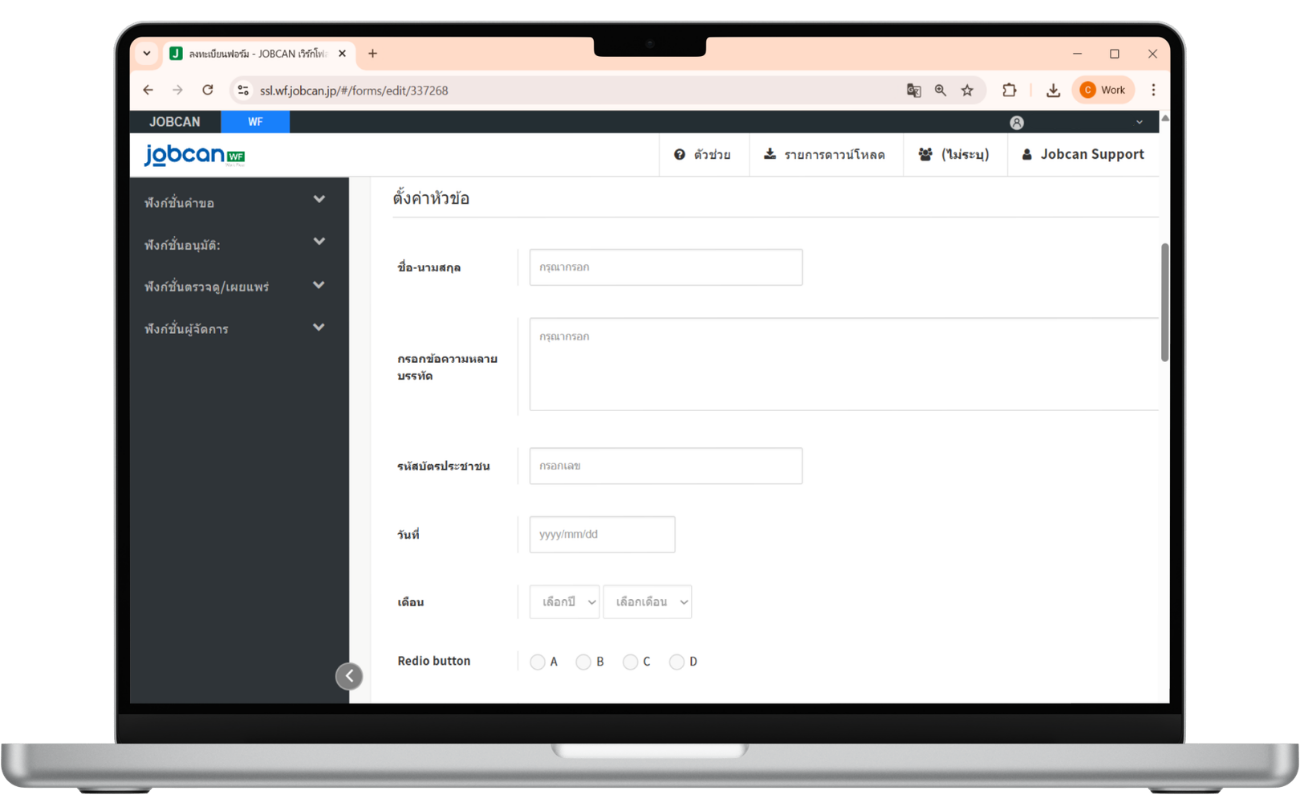Click the translate page icon in address bar
Image resolution: width=1300 pixels, height=806 pixels.
pos(913,90)
